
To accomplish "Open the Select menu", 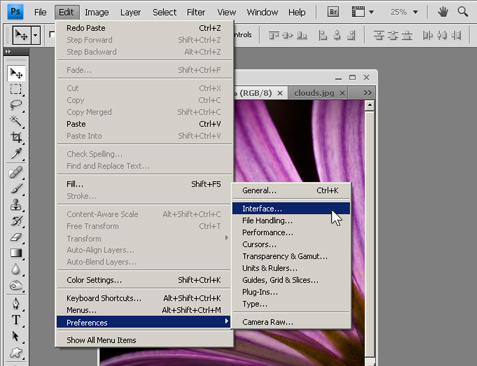I will pos(164,12).
